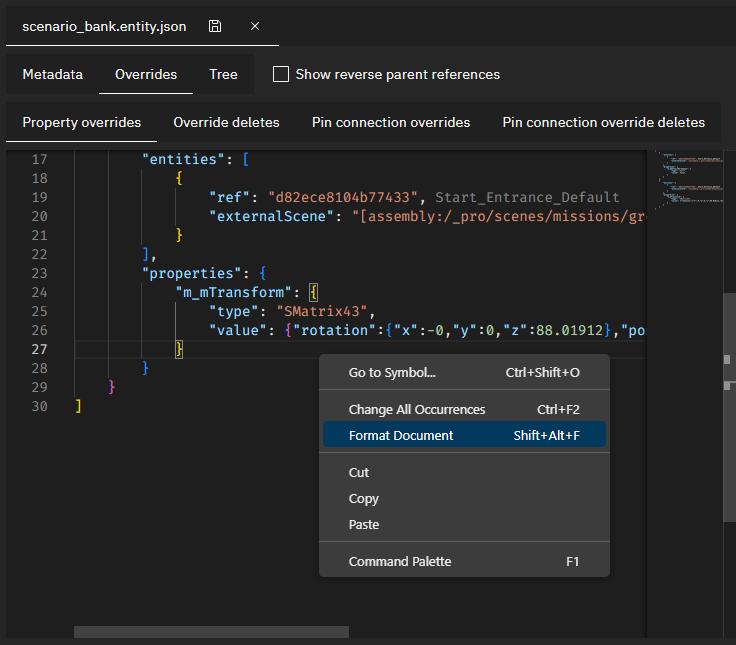Viewport: 736px width, 645px height.
Task: Click the closing bracket on line 30
Action: pyautogui.click(x=78, y=406)
